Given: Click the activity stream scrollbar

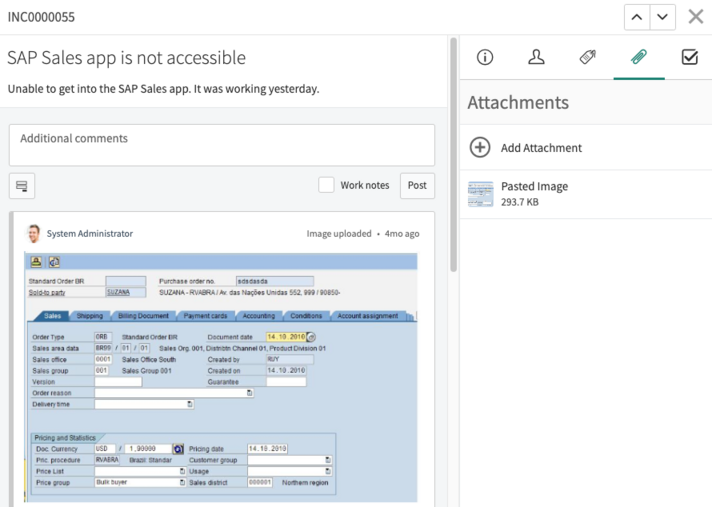Looking at the screenshot, I should [453, 154].
